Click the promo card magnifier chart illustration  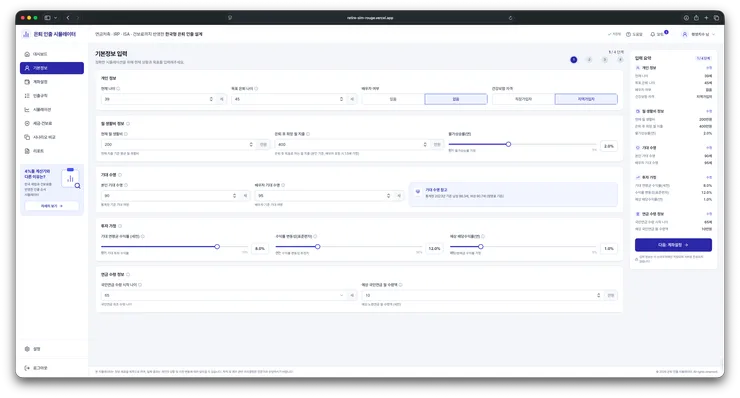click(71, 178)
